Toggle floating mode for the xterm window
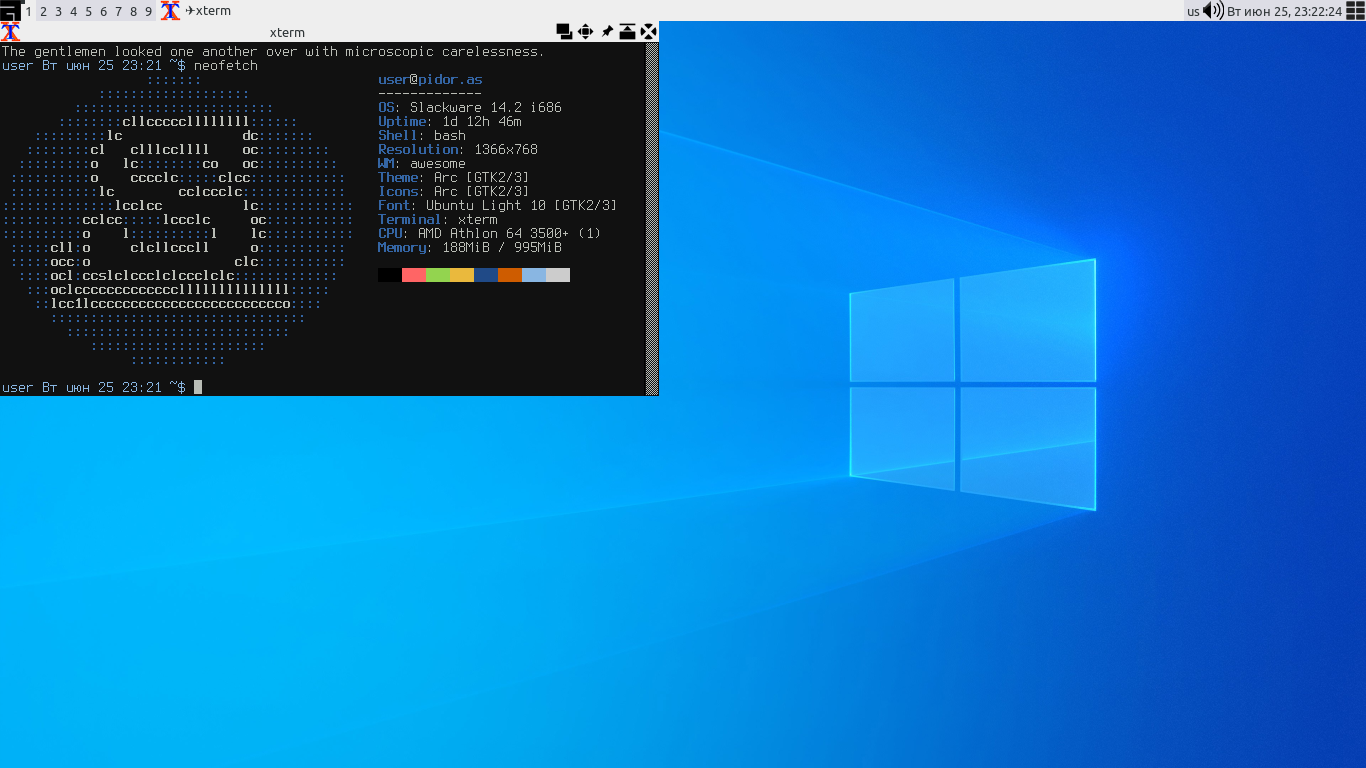This screenshot has width=1366, height=768. [x=564, y=32]
